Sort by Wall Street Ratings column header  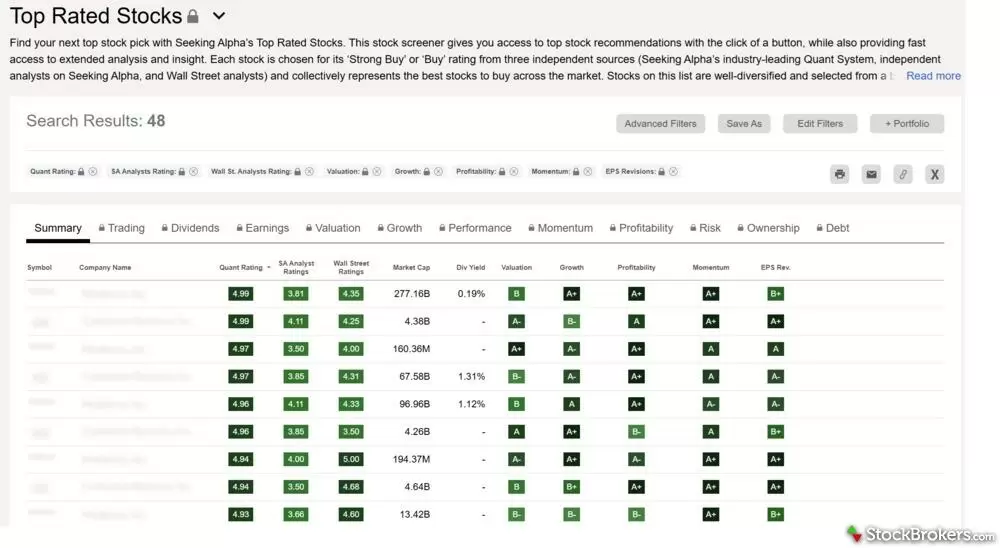(351, 267)
